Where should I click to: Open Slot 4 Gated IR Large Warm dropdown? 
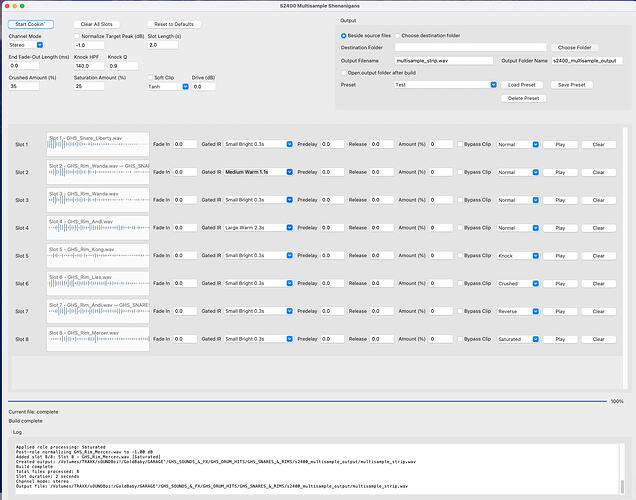point(258,228)
